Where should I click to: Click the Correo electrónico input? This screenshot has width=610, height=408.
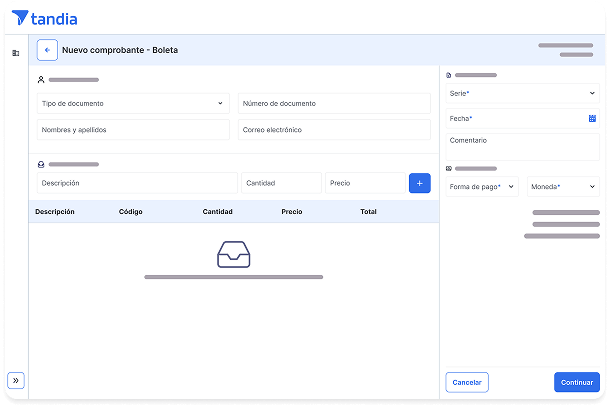tap(334, 130)
